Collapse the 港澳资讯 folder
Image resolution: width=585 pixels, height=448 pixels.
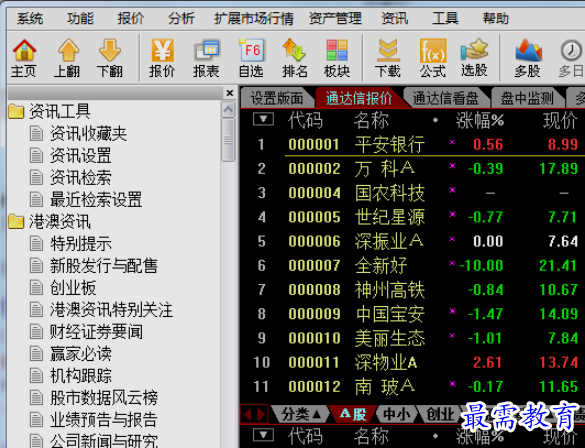pyautogui.click(x=16, y=222)
